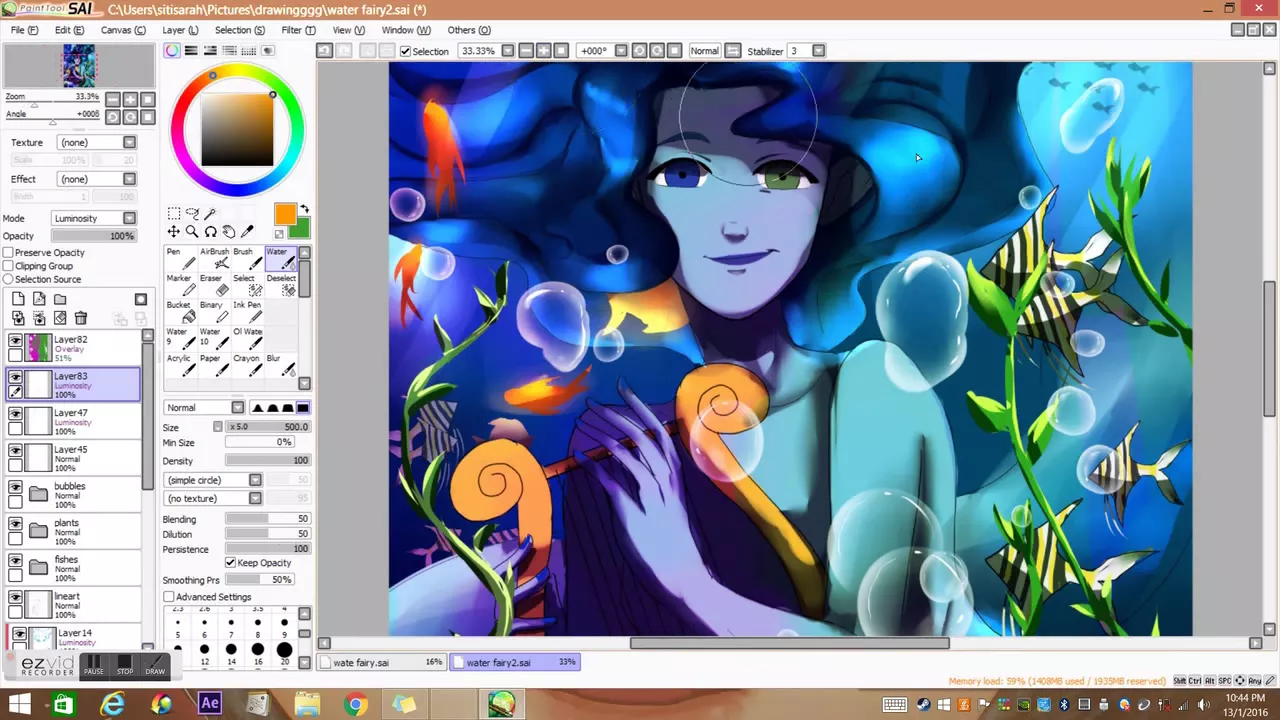Viewport: 1280px width, 720px height.
Task: Select the Blur tool
Action: pyautogui.click(x=280, y=365)
